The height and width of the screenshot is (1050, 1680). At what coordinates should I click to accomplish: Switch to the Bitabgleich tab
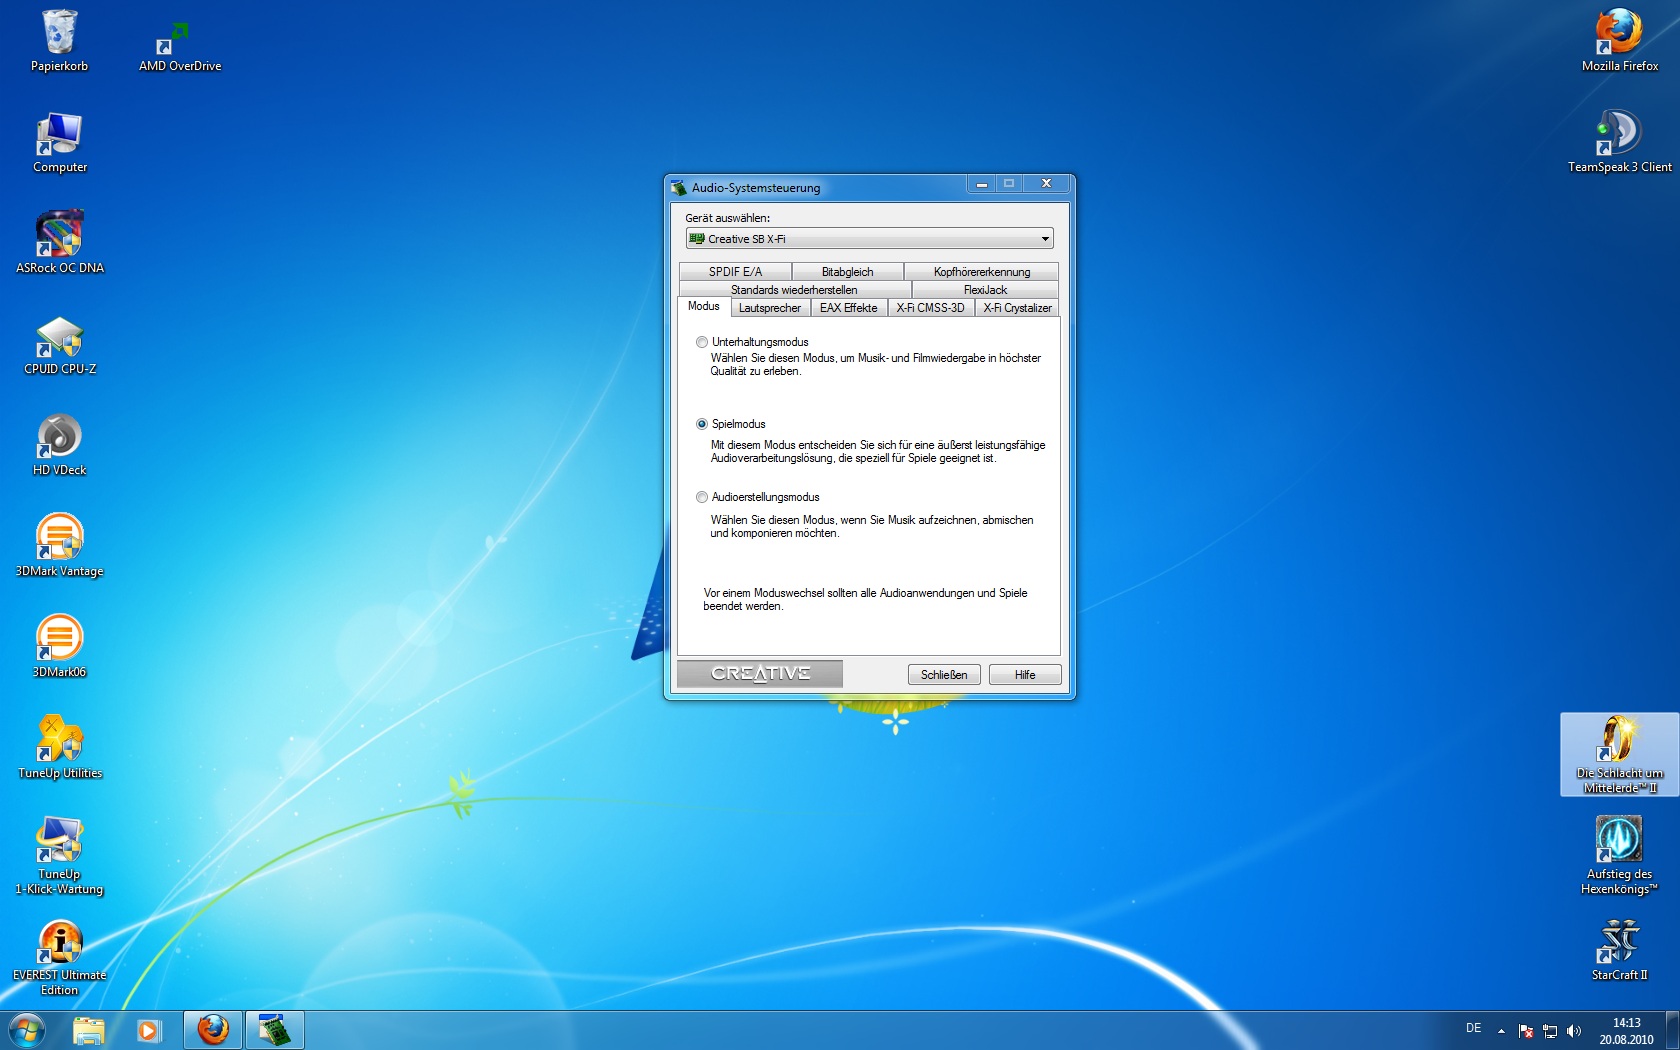tap(847, 272)
